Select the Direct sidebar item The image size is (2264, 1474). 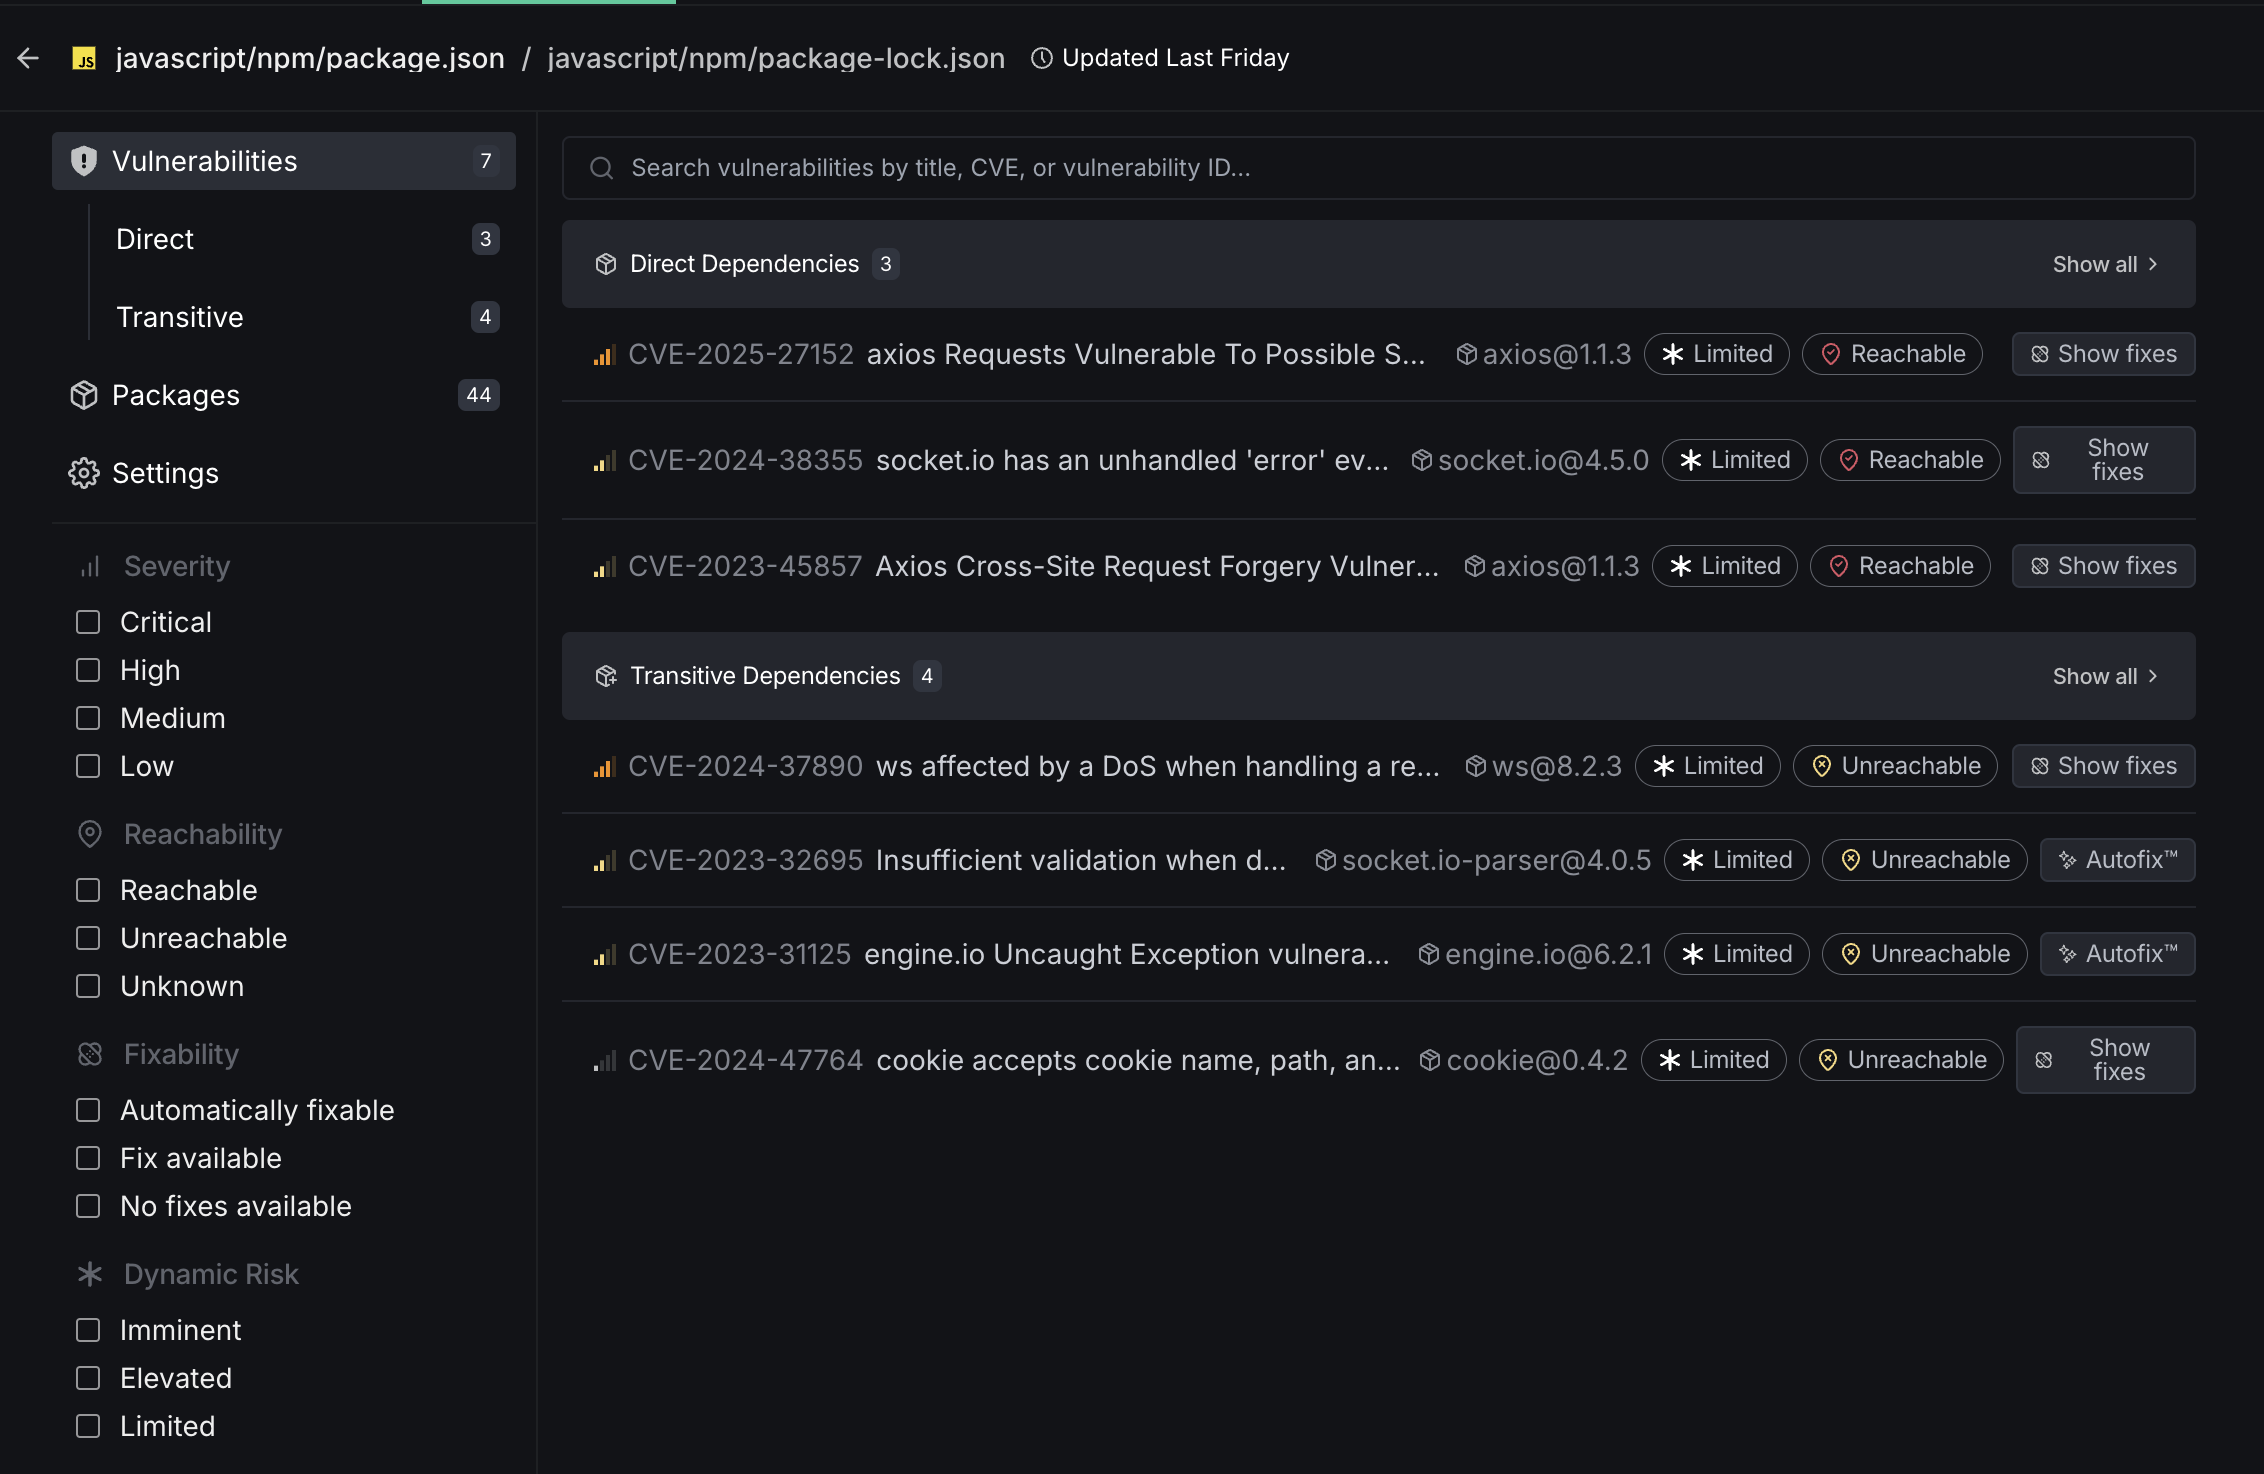(155, 239)
